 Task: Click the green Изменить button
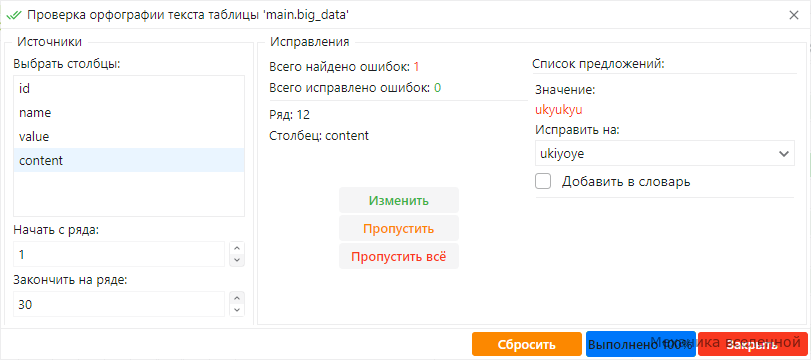pos(399,201)
